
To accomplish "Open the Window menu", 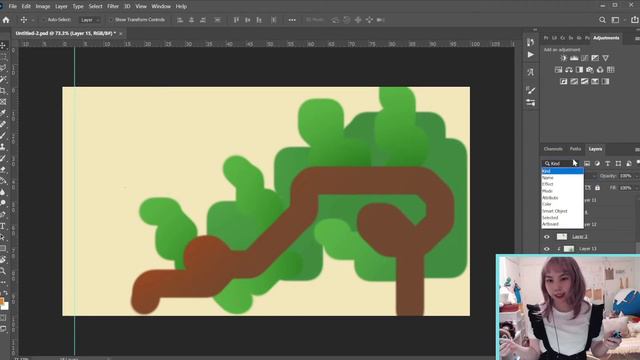I will [161, 6].
